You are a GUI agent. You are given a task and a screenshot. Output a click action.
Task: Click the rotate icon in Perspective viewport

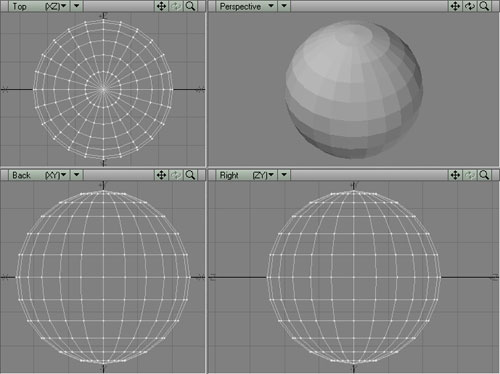click(x=470, y=6)
